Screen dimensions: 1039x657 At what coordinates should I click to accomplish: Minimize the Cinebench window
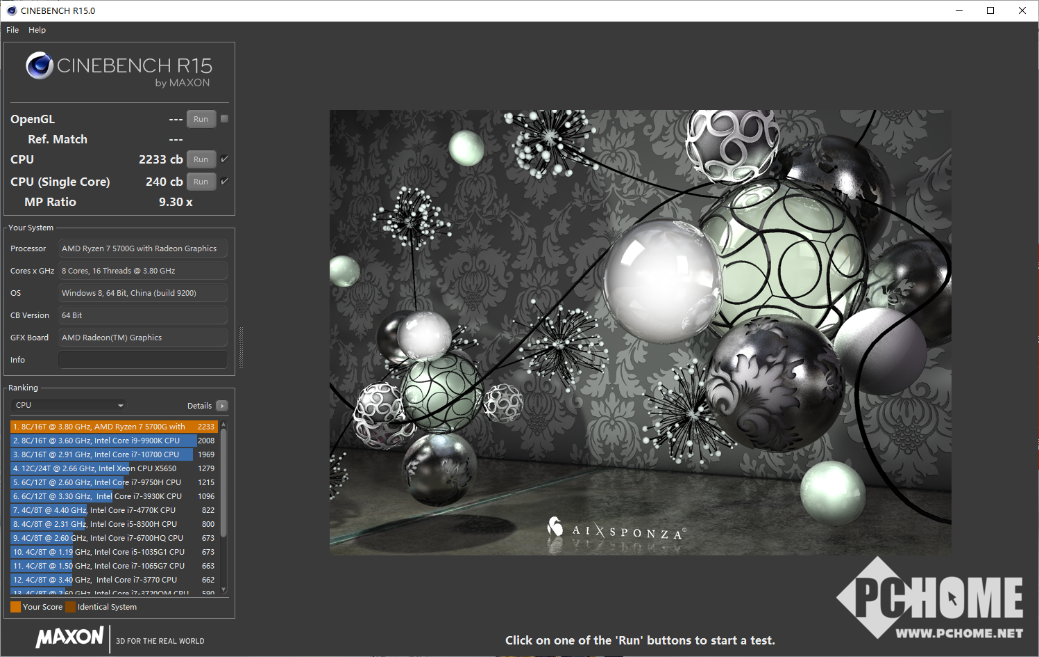(959, 11)
